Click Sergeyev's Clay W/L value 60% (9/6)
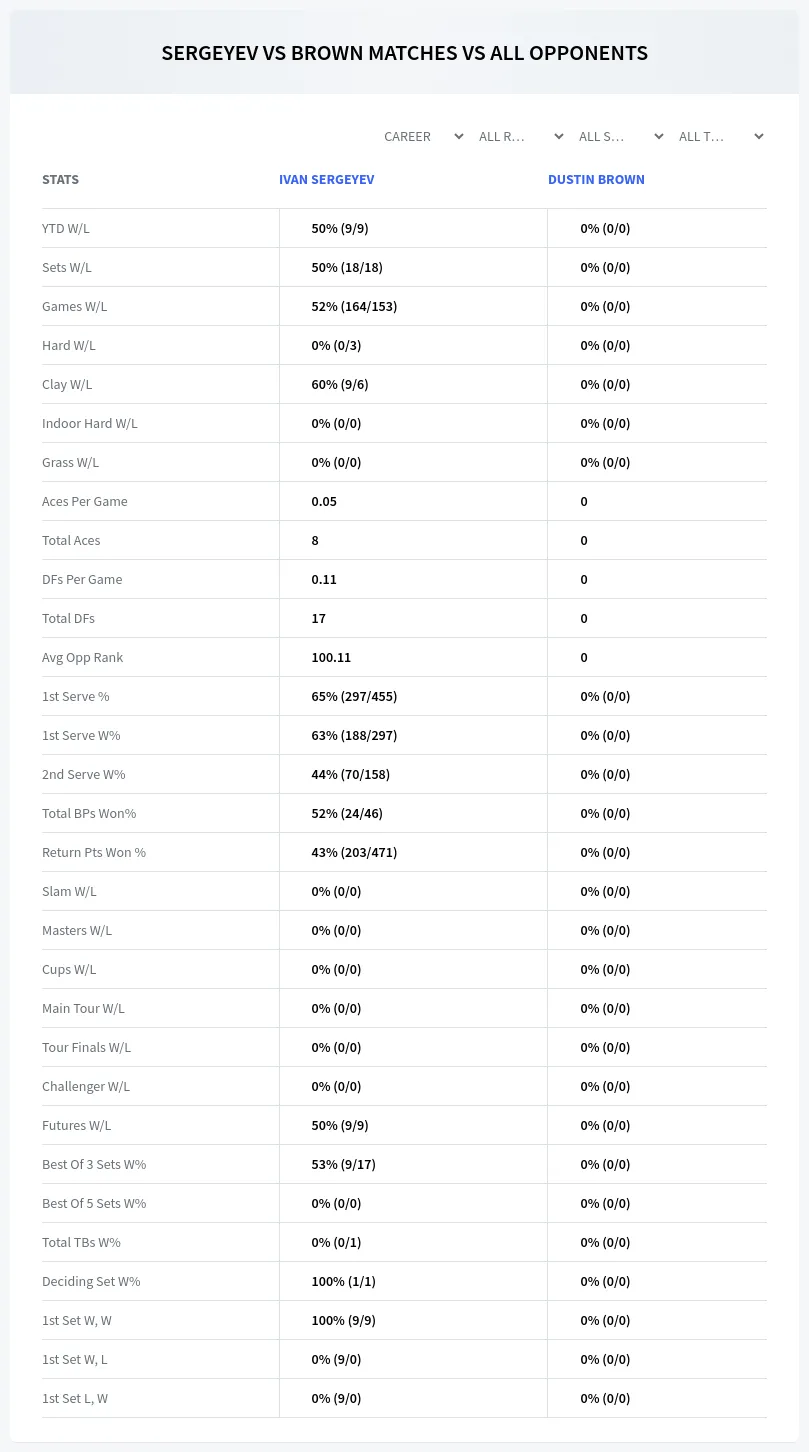The height and width of the screenshot is (1452, 809). pyautogui.click(x=340, y=384)
